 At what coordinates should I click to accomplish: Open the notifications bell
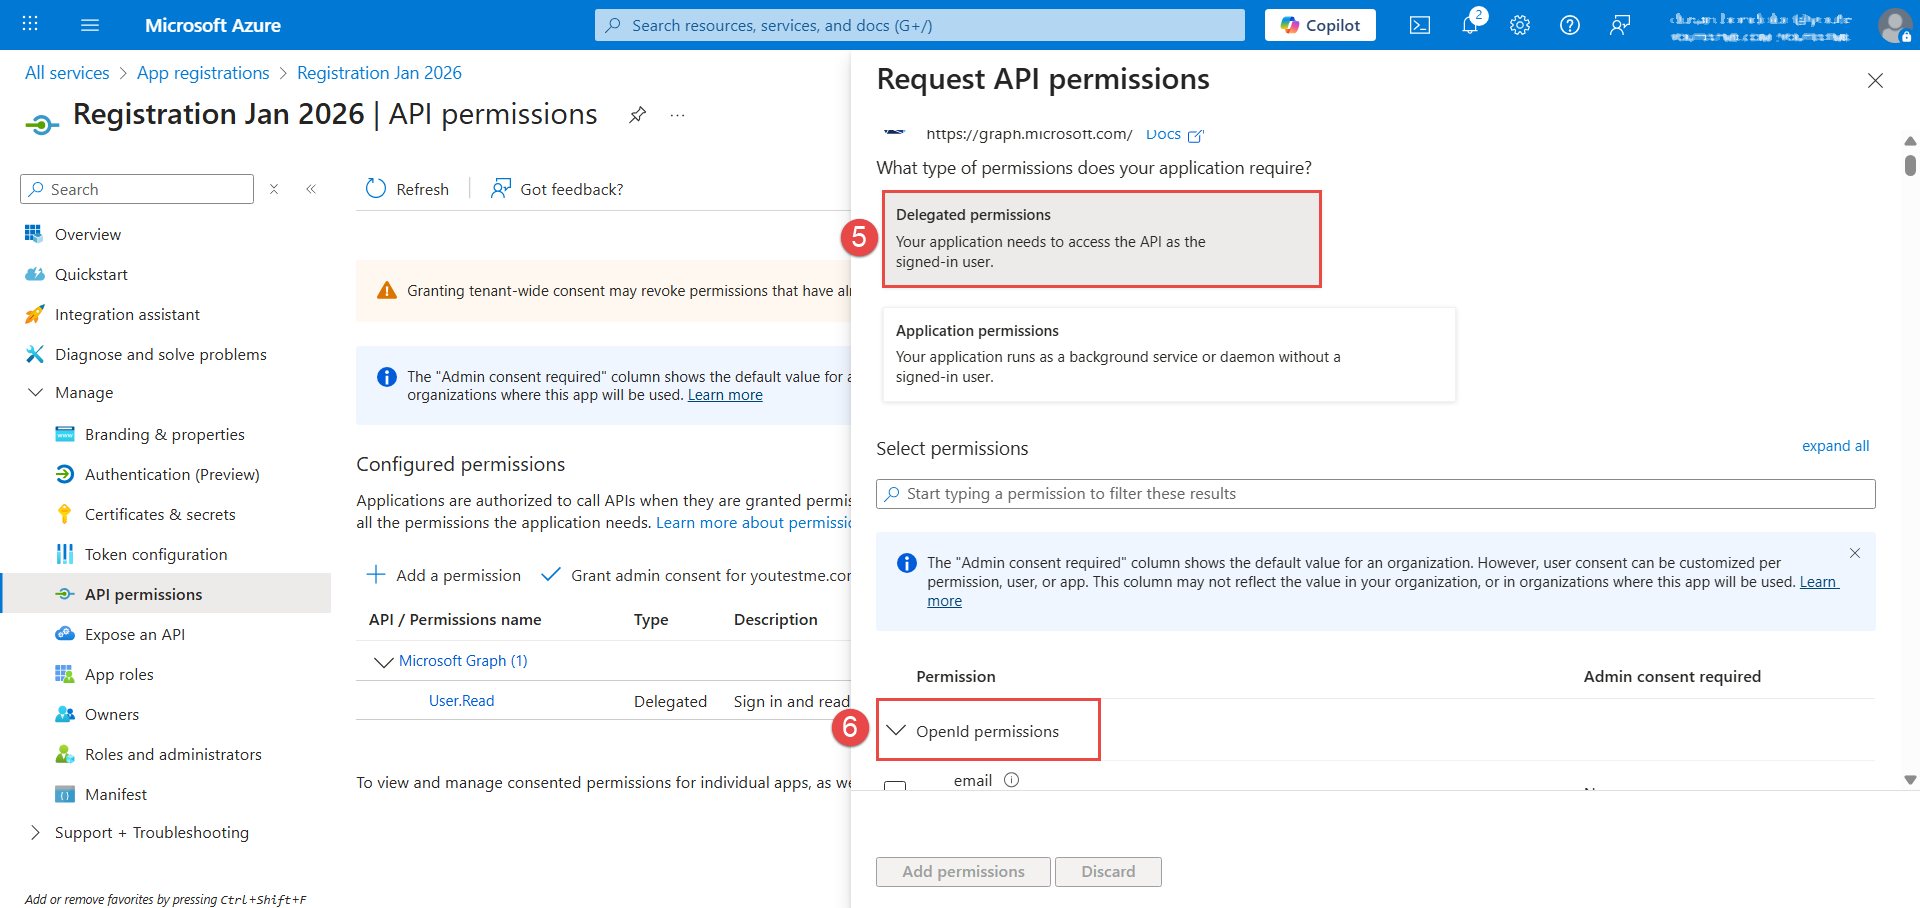pyautogui.click(x=1469, y=25)
